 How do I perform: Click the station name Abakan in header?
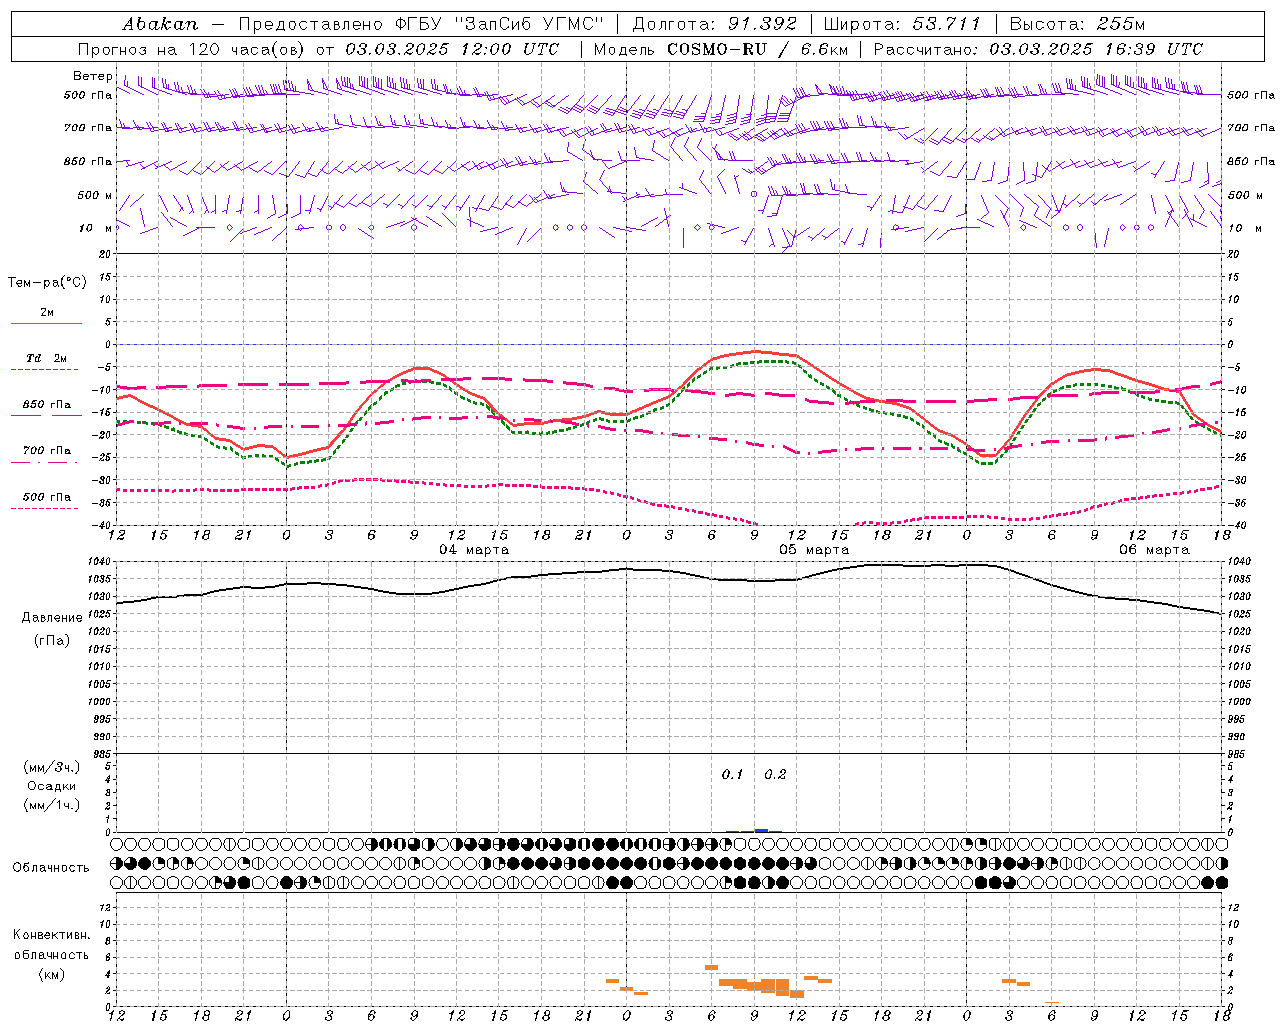160,23
